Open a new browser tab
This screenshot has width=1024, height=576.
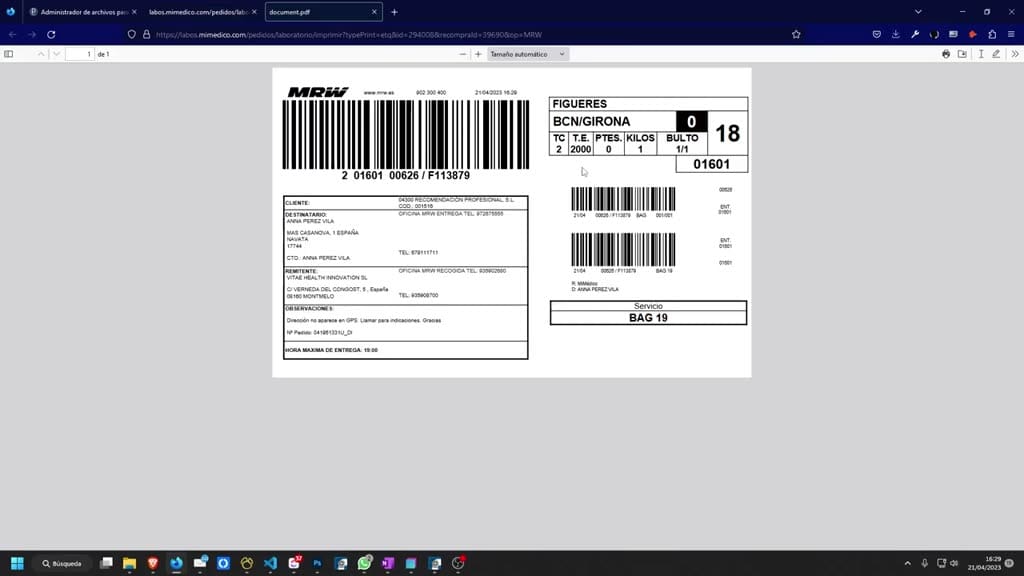394,12
